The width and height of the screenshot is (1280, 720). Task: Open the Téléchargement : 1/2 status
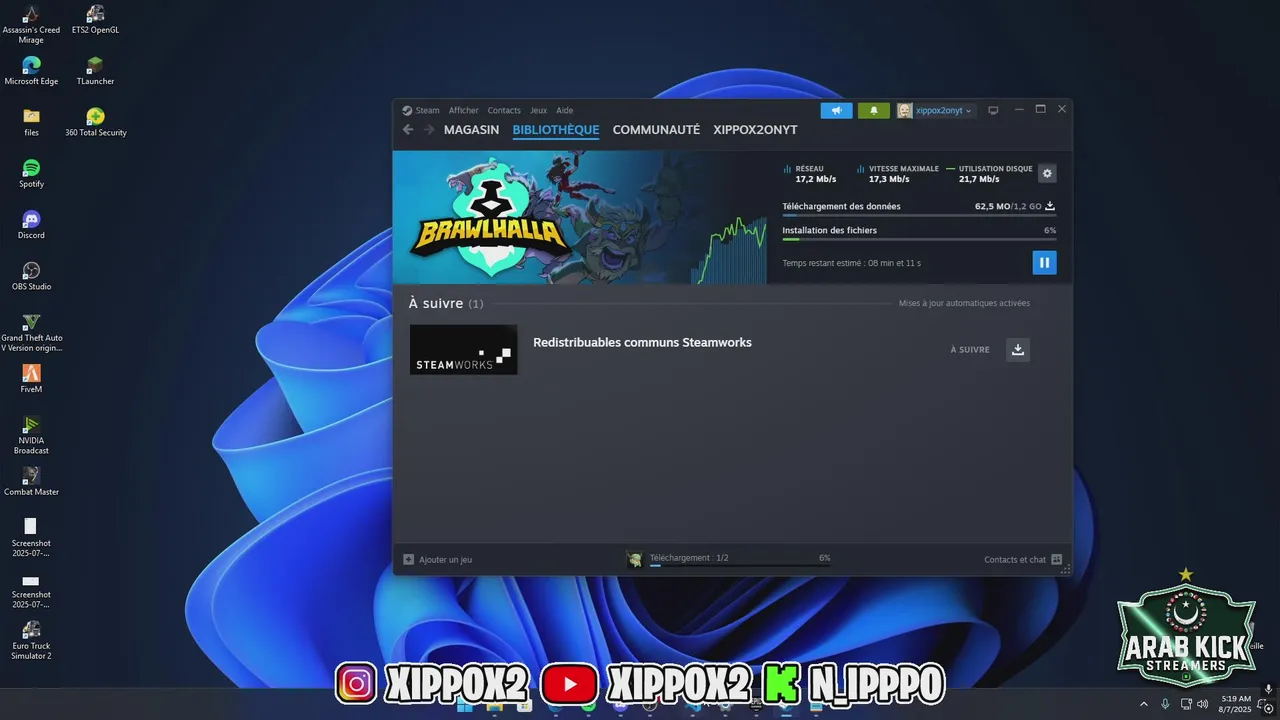(689, 558)
